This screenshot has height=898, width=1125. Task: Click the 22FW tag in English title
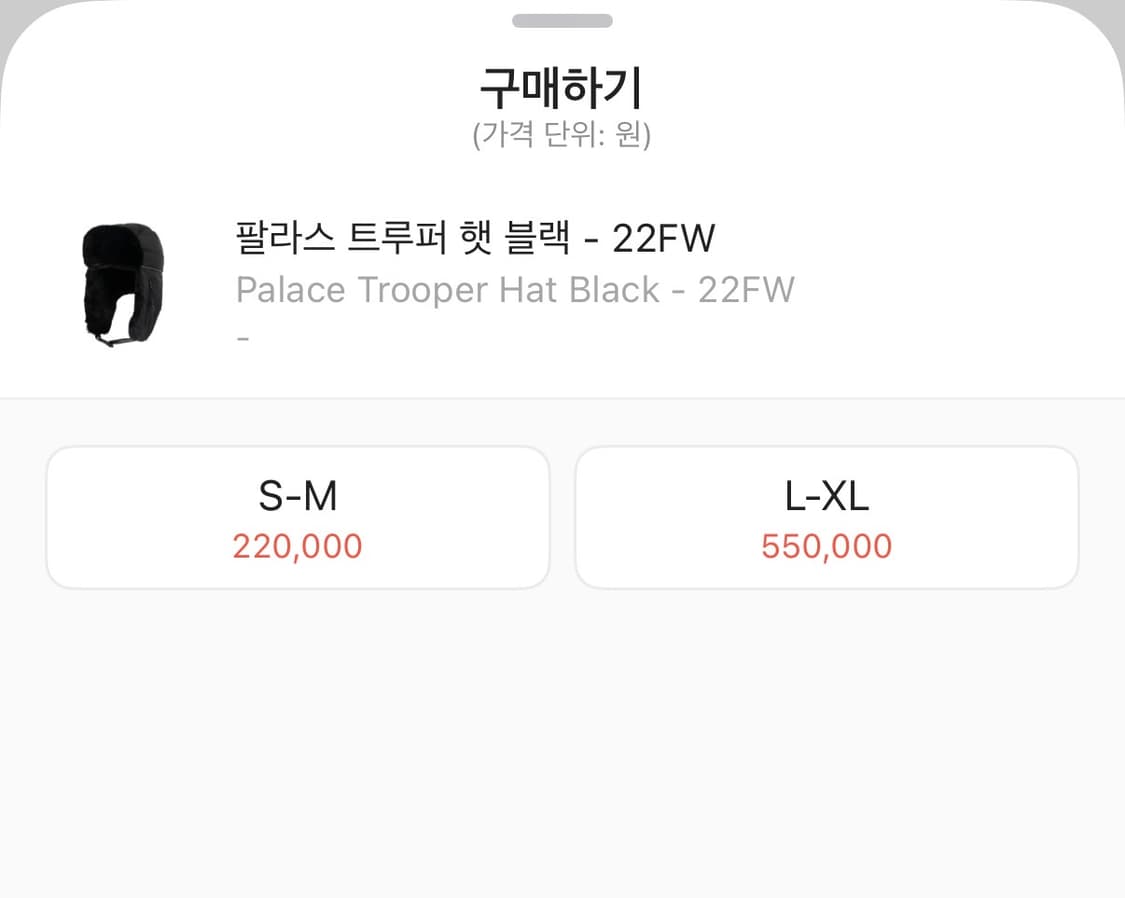point(745,290)
